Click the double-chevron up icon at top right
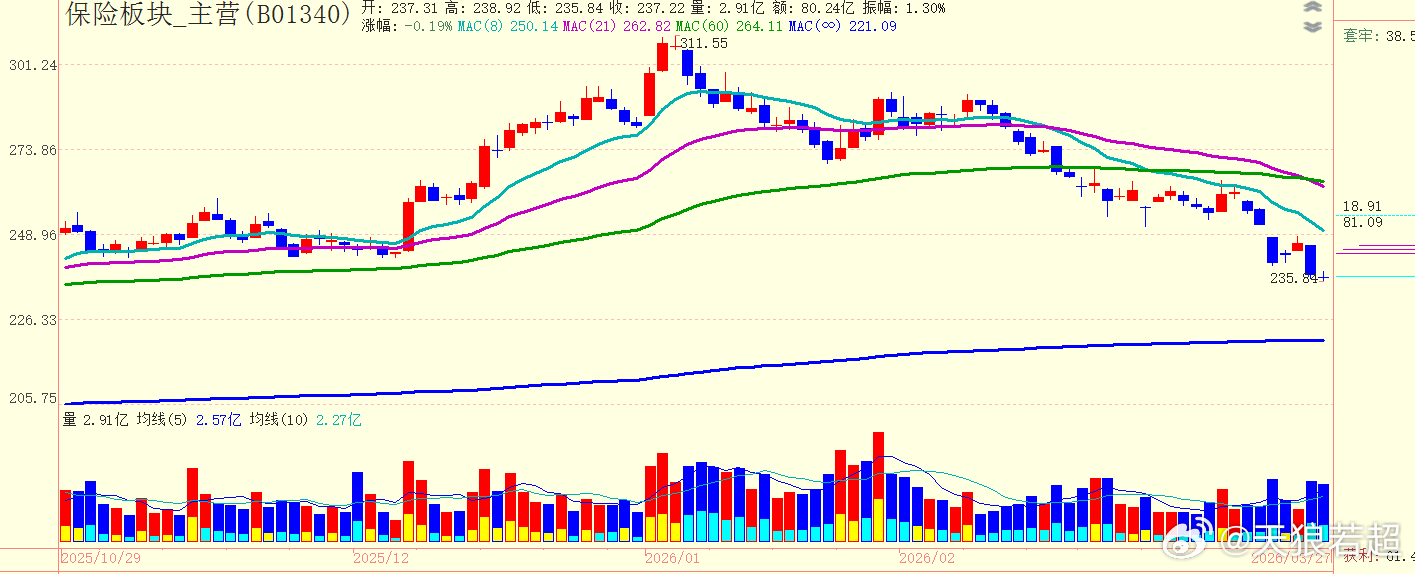The image size is (1415, 574). tap(1313, 7)
